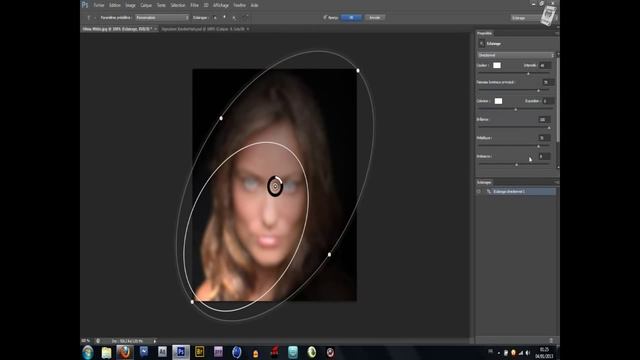Click the status bar document icon
The width and height of the screenshot is (640, 360).
click(x=98, y=341)
